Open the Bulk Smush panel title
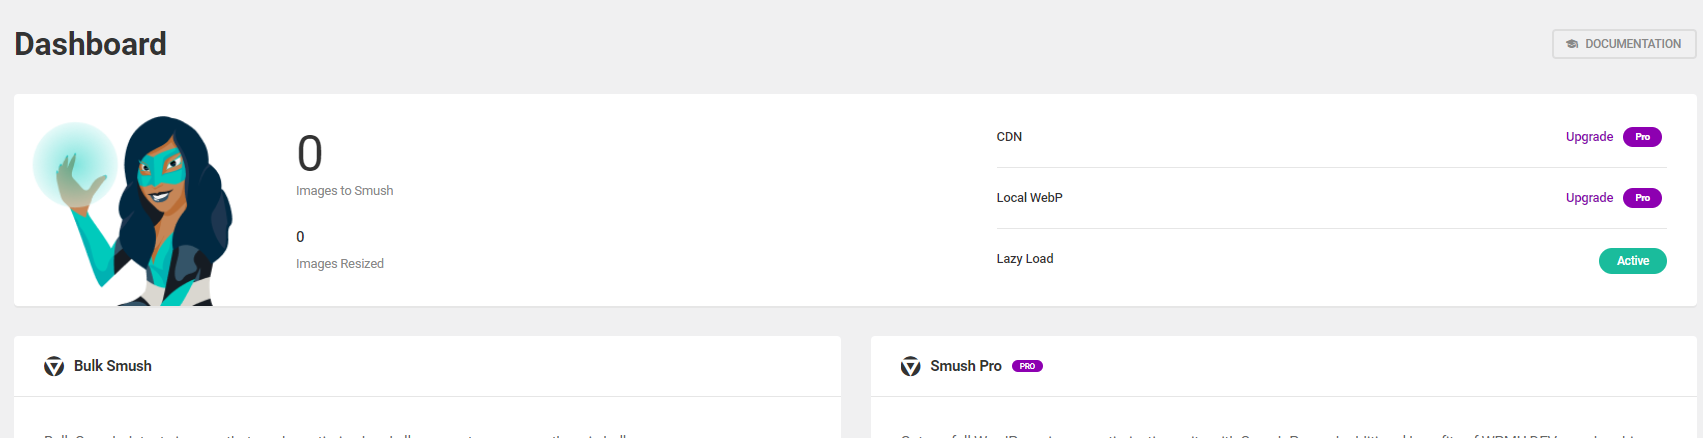The height and width of the screenshot is (438, 1703). tap(113, 366)
